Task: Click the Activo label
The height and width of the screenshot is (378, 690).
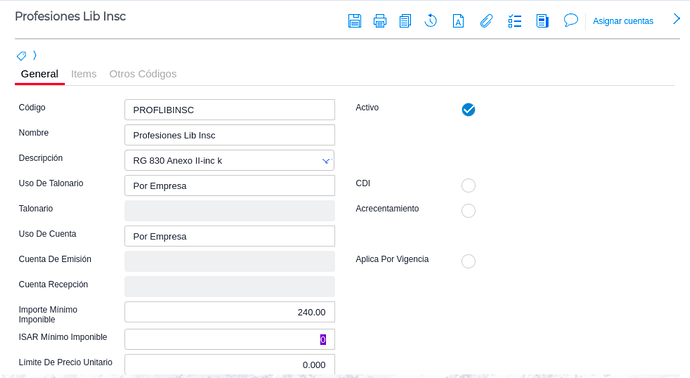Action: click(367, 107)
